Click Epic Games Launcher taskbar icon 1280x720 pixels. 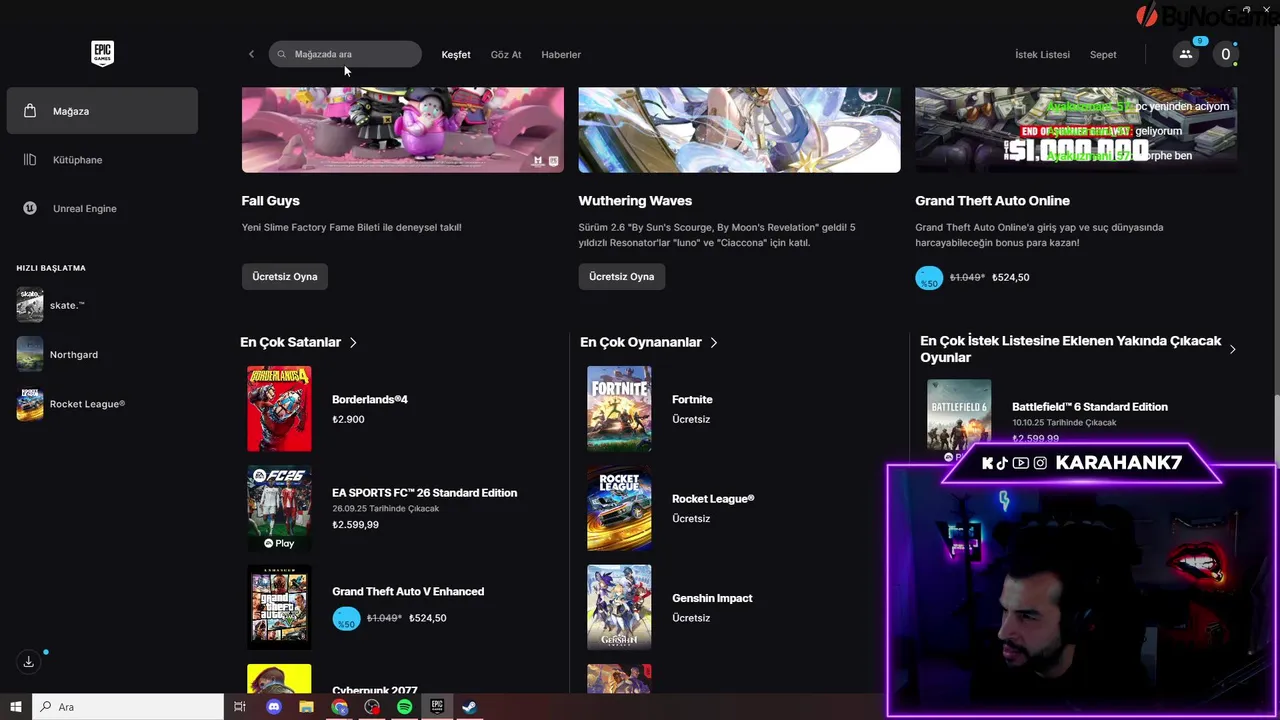pyautogui.click(x=436, y=707)
